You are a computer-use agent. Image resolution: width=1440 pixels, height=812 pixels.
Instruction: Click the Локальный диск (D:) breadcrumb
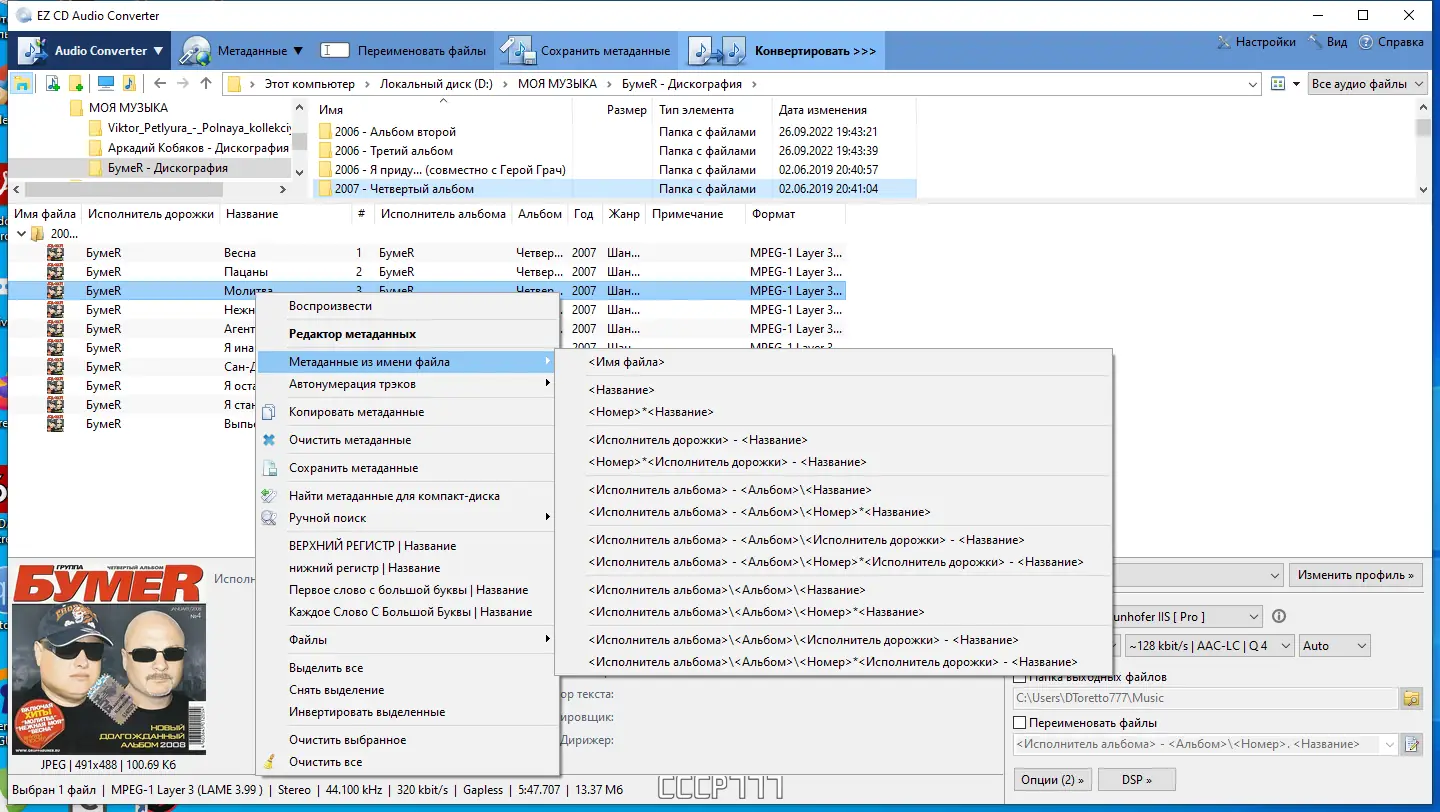pos(436,84)
